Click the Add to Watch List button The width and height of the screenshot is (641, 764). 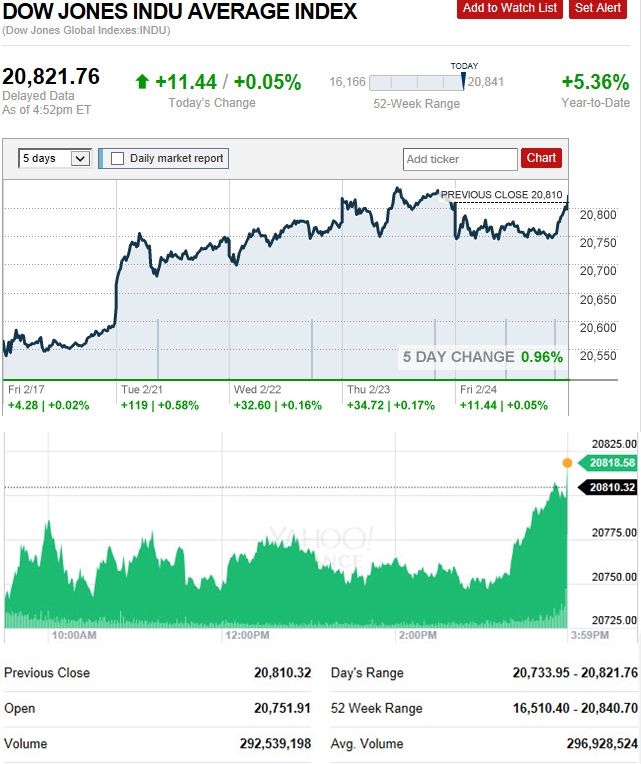509,8
